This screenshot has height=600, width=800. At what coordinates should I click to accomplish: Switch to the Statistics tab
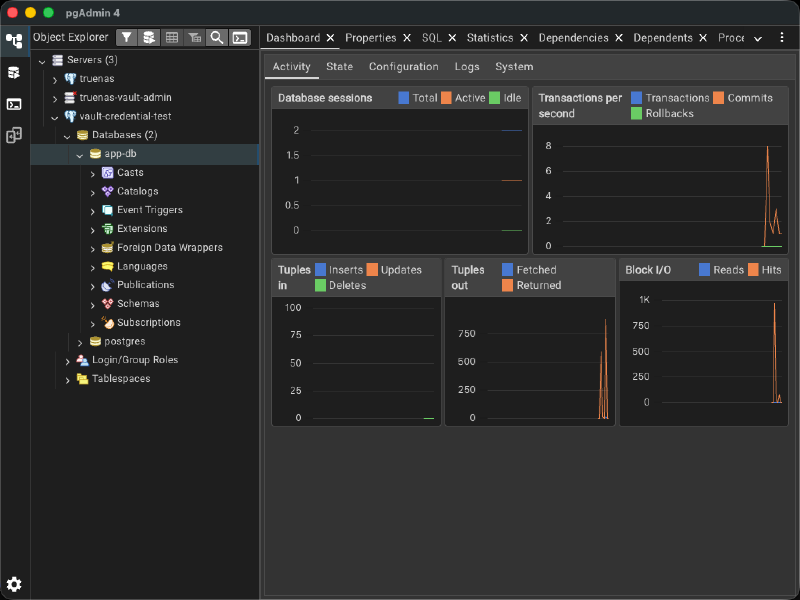pos(490,38)
